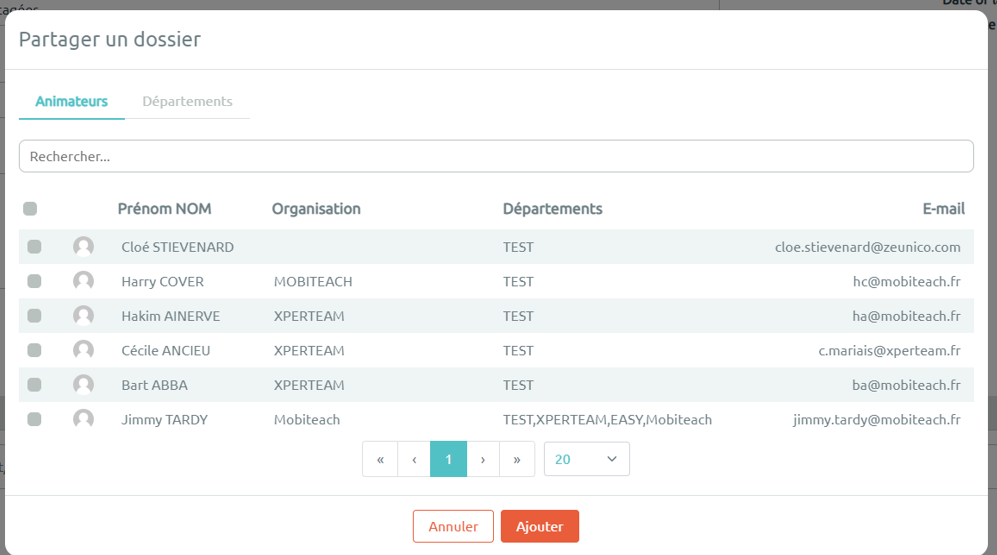997x555 pixels.
Task: Check the box for Cloé STIEVENARD
Action: (34, 247)
